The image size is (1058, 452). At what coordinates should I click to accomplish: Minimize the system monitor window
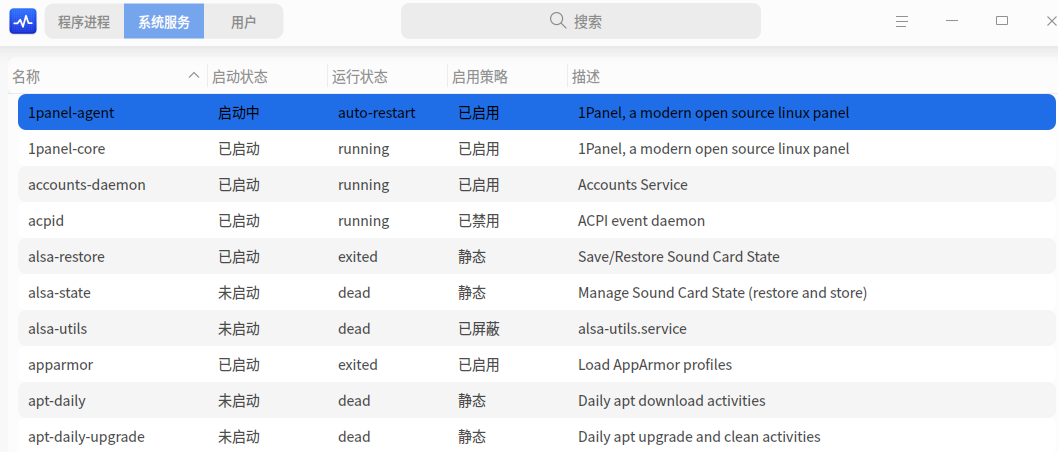tap(952, 22)
